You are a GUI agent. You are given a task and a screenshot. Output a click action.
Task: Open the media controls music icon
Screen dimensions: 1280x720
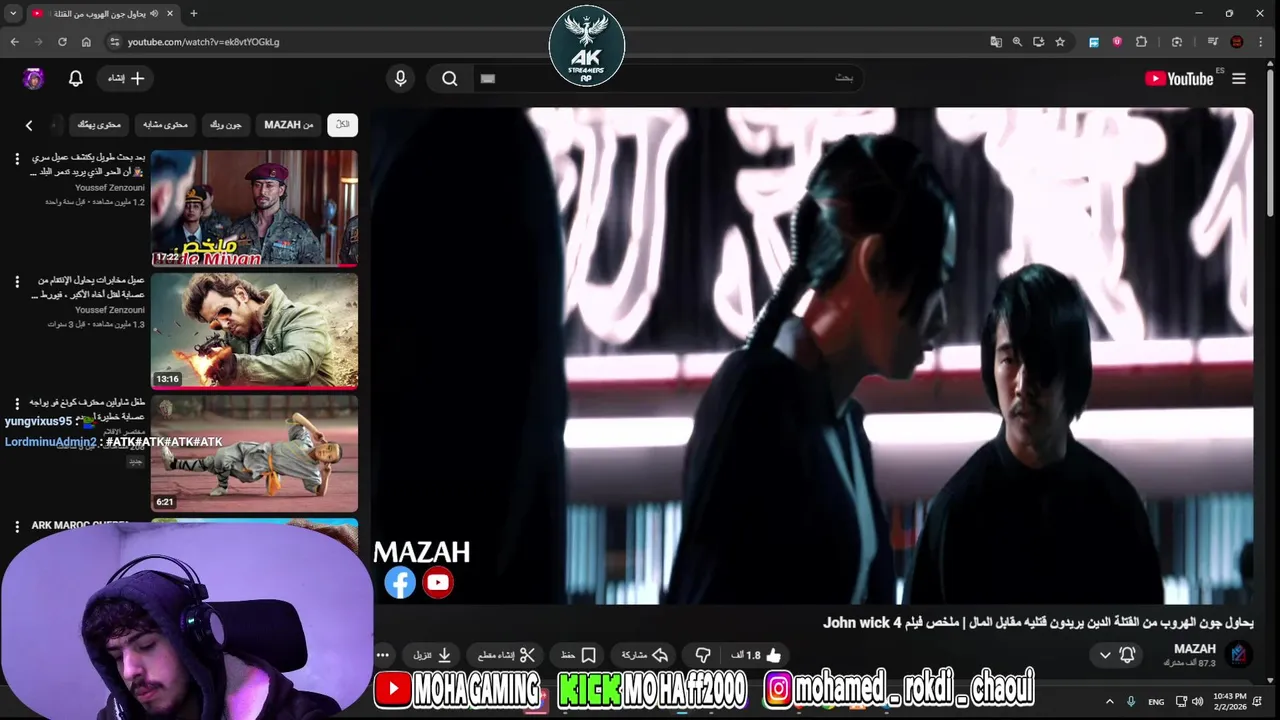[x=1213, y=42]
